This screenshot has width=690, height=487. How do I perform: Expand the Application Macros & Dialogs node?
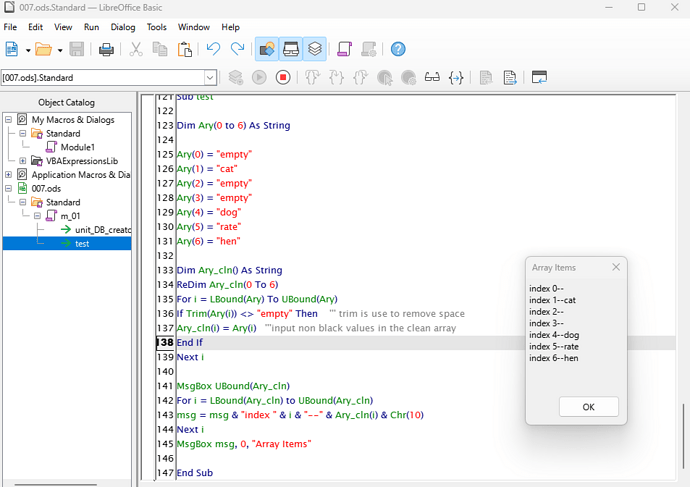[x=8, y=174]
